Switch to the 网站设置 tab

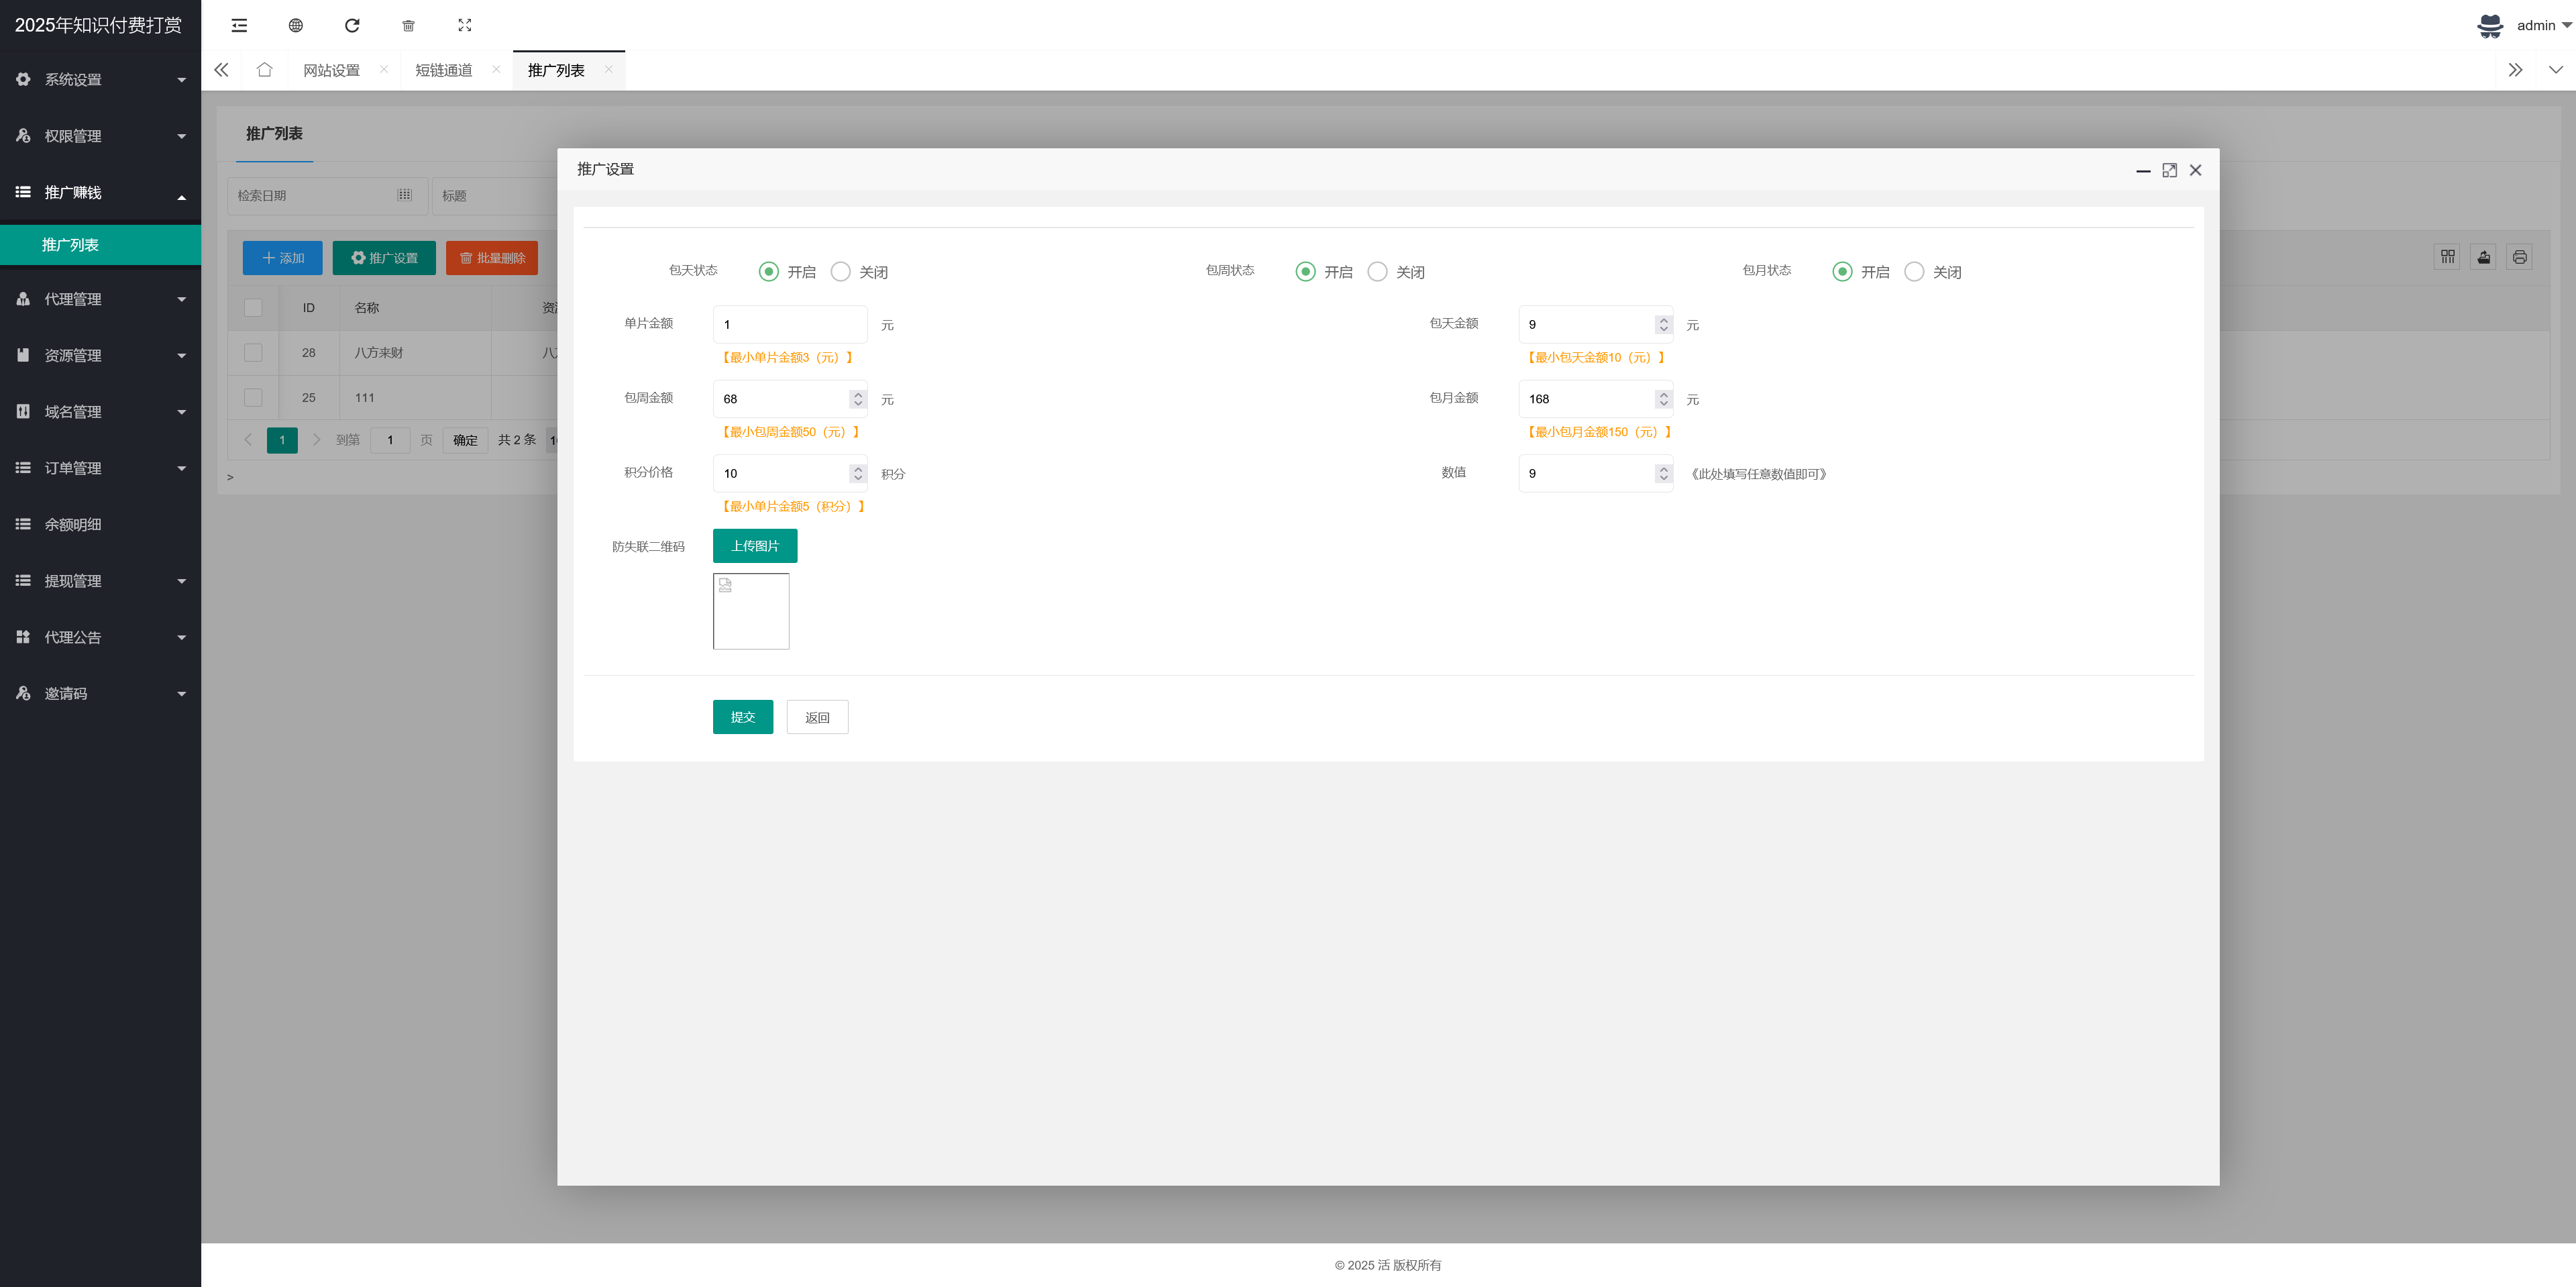pos(331,70)
